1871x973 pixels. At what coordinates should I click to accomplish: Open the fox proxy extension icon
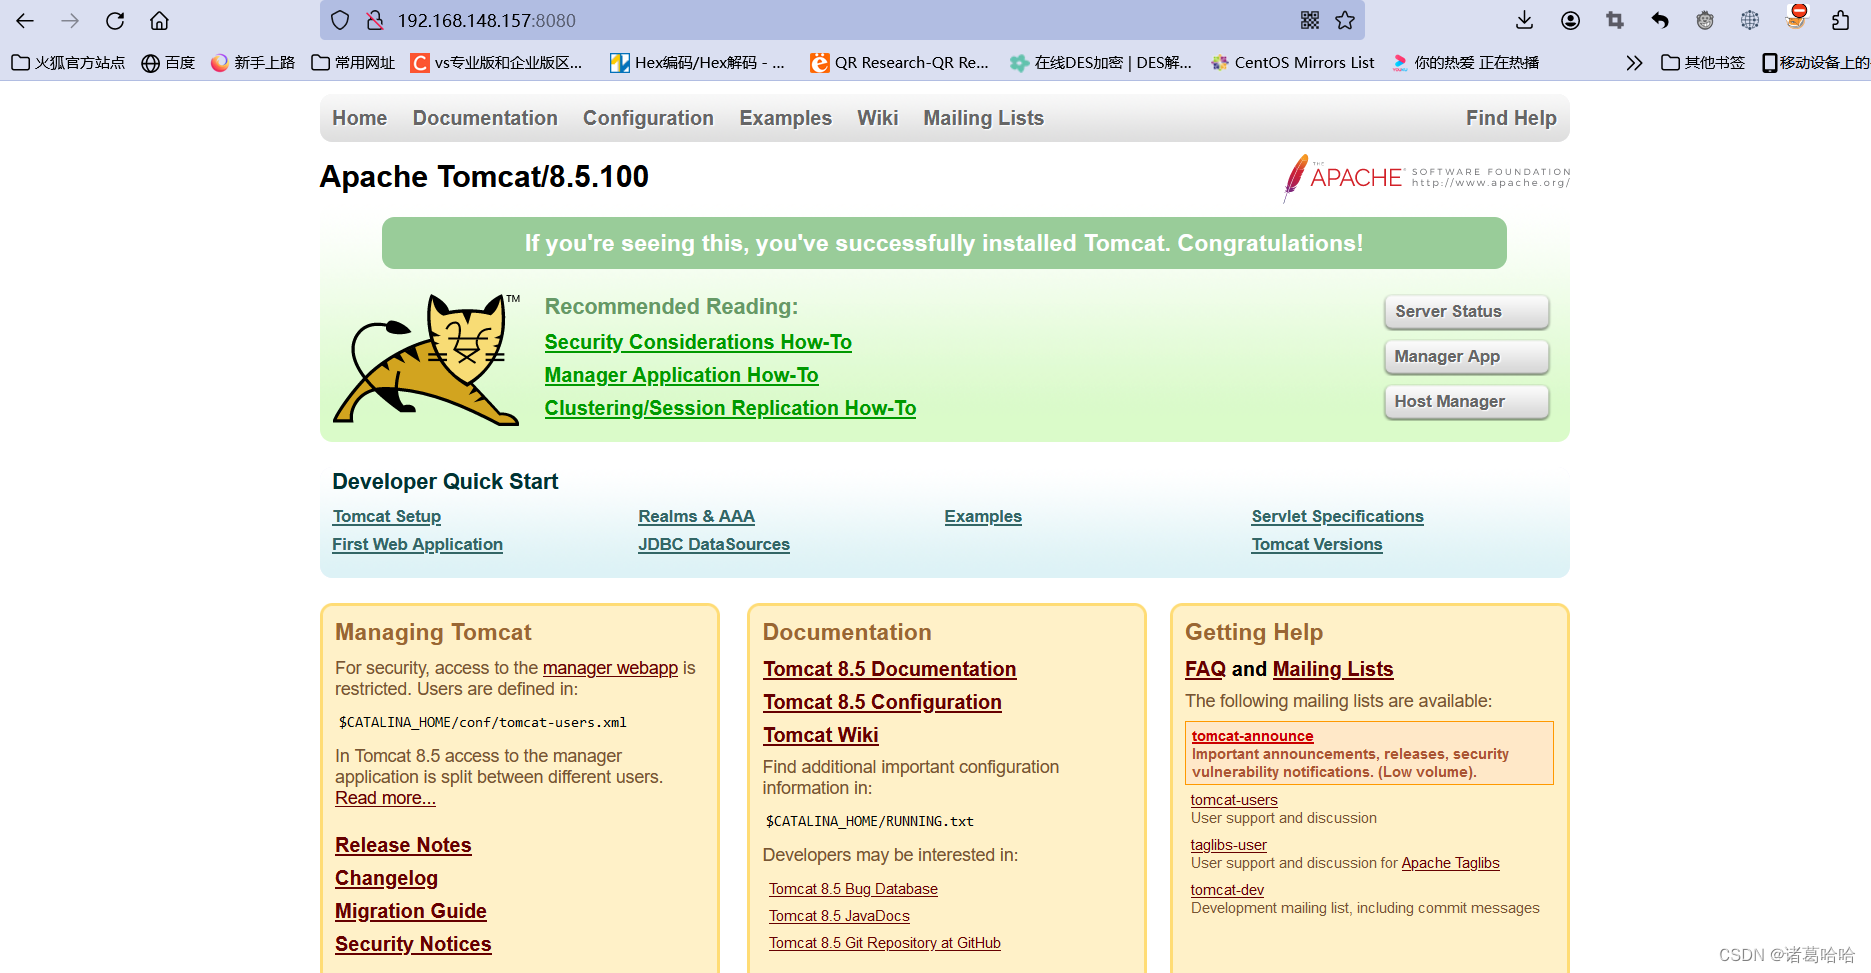[x=1797, y=17]
